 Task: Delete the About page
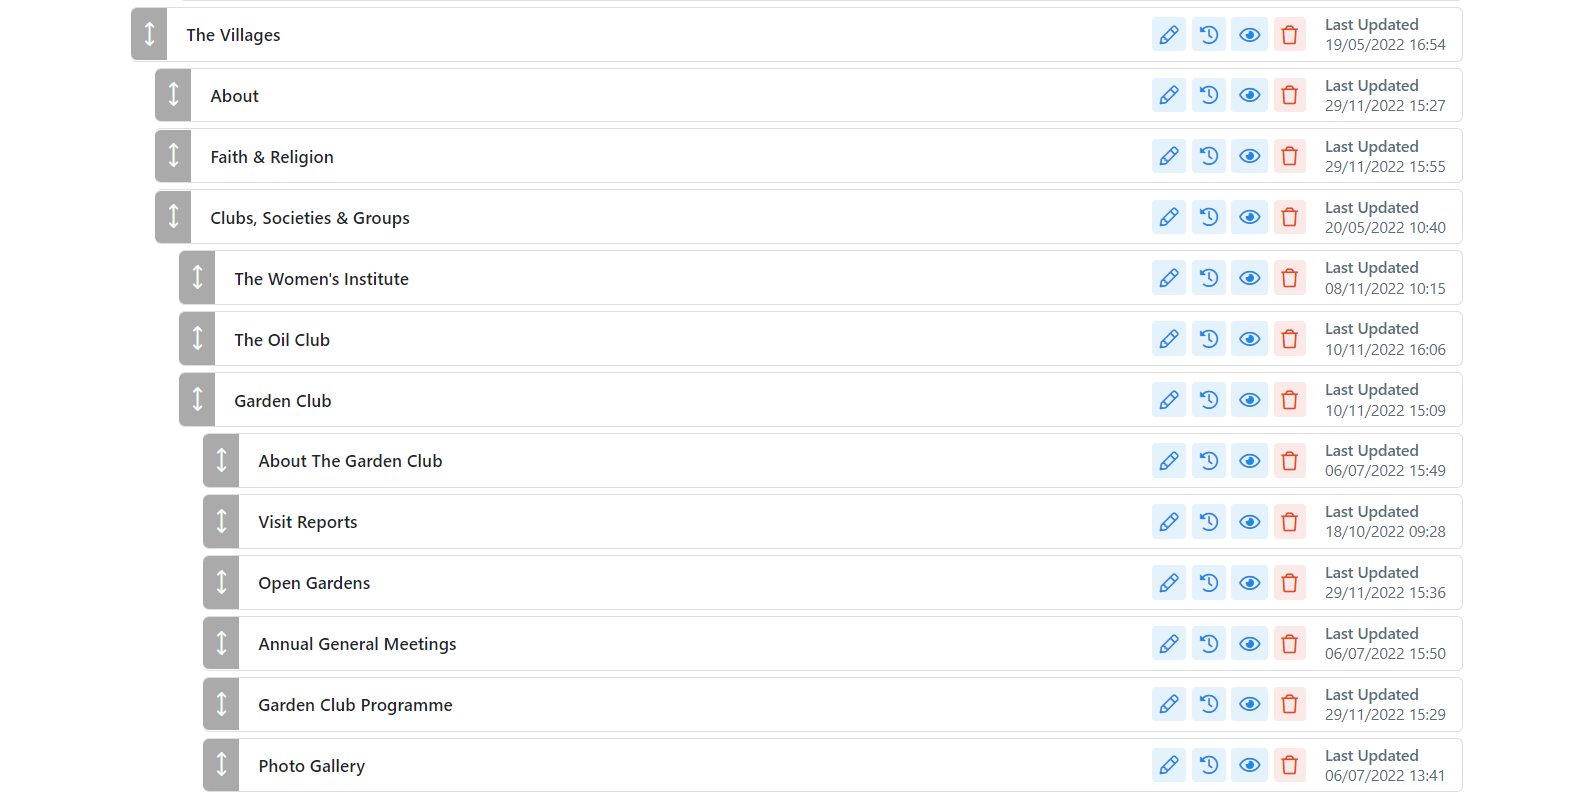tap(1290, 96)
